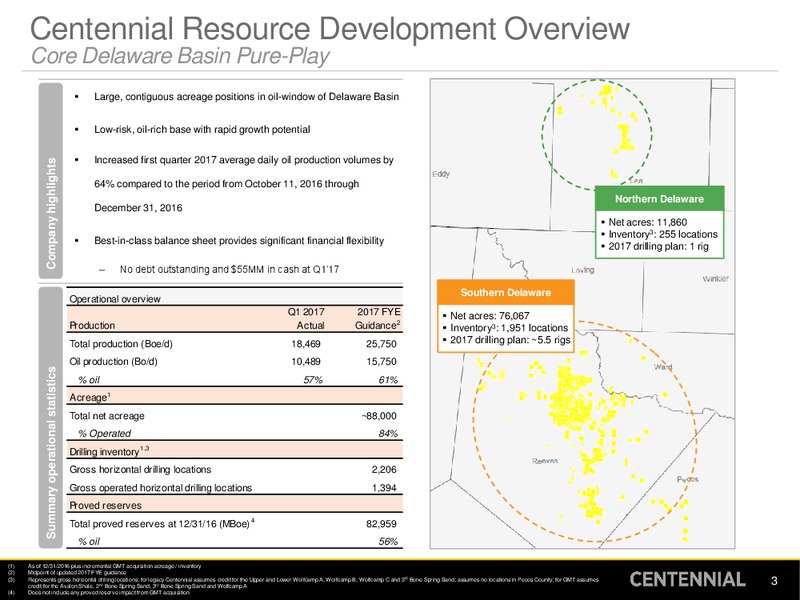The height and width of the screenshot is (600, 800).
Task: Click the '2017 FYE Guidance' column header
Action: 378,318
